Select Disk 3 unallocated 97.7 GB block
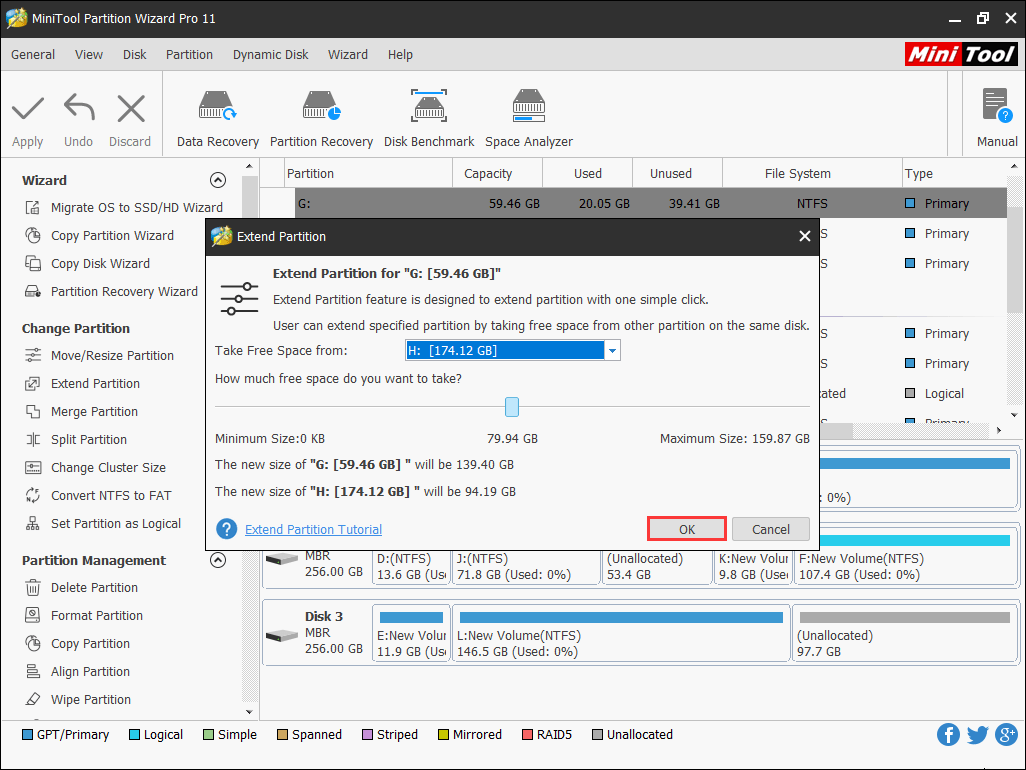The height and width of the screenshot is (770, 1026). (x=904, y=633)
